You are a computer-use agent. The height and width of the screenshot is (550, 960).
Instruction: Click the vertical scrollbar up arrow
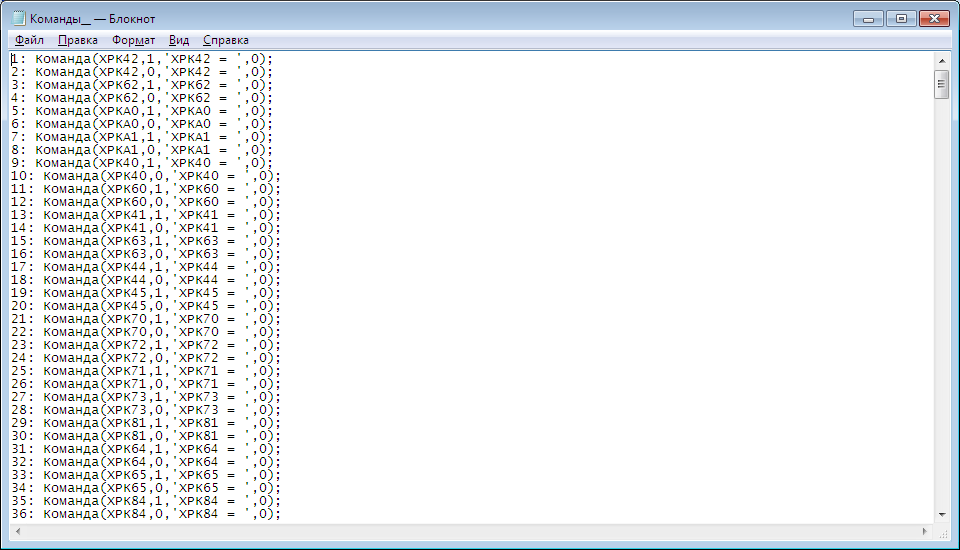pos(942,61)
